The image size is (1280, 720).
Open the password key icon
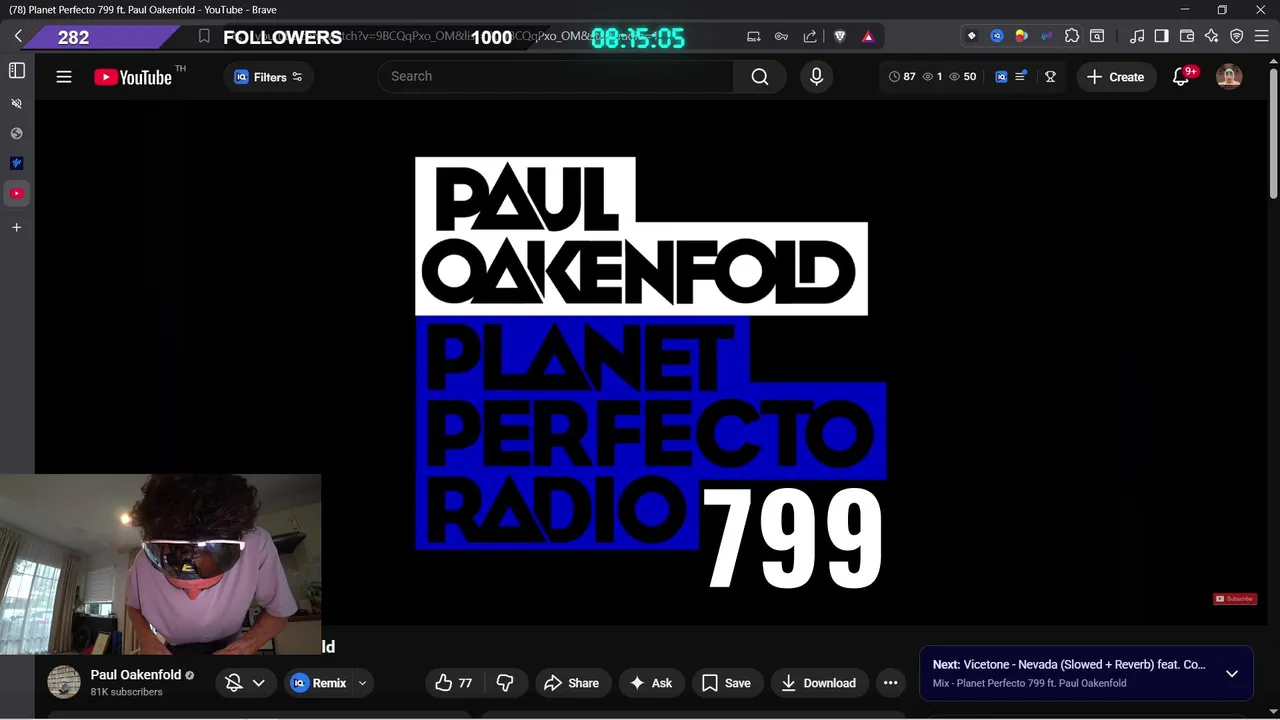click(781, 36)
